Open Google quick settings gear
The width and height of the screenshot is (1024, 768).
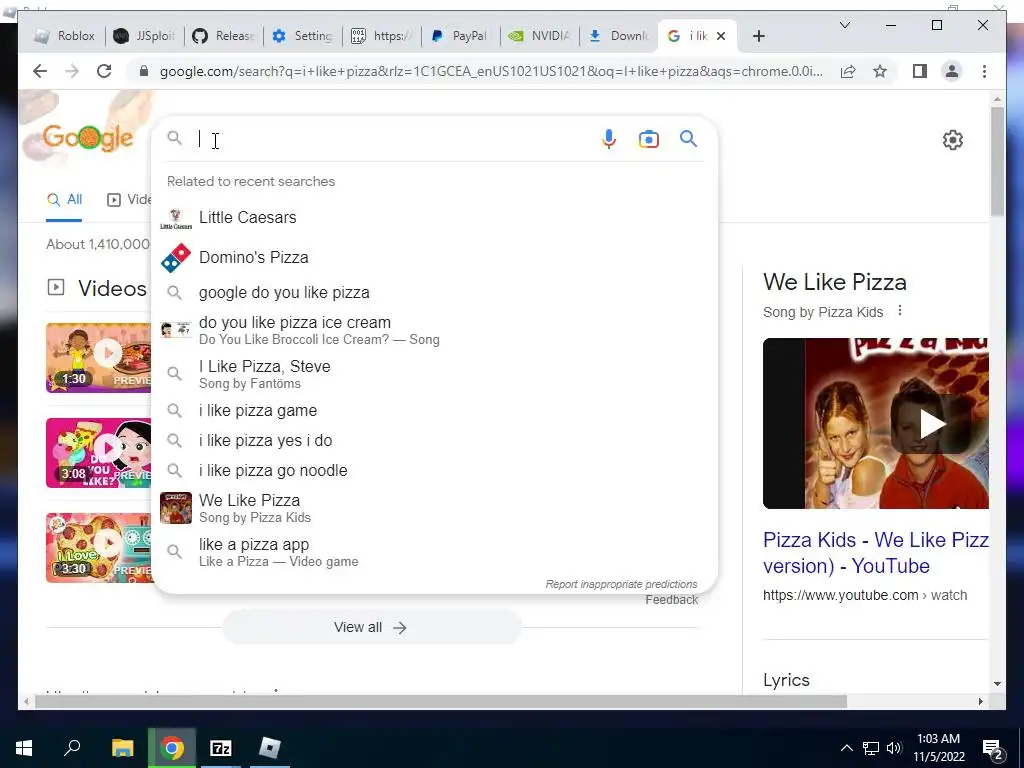tap(952, 140)
